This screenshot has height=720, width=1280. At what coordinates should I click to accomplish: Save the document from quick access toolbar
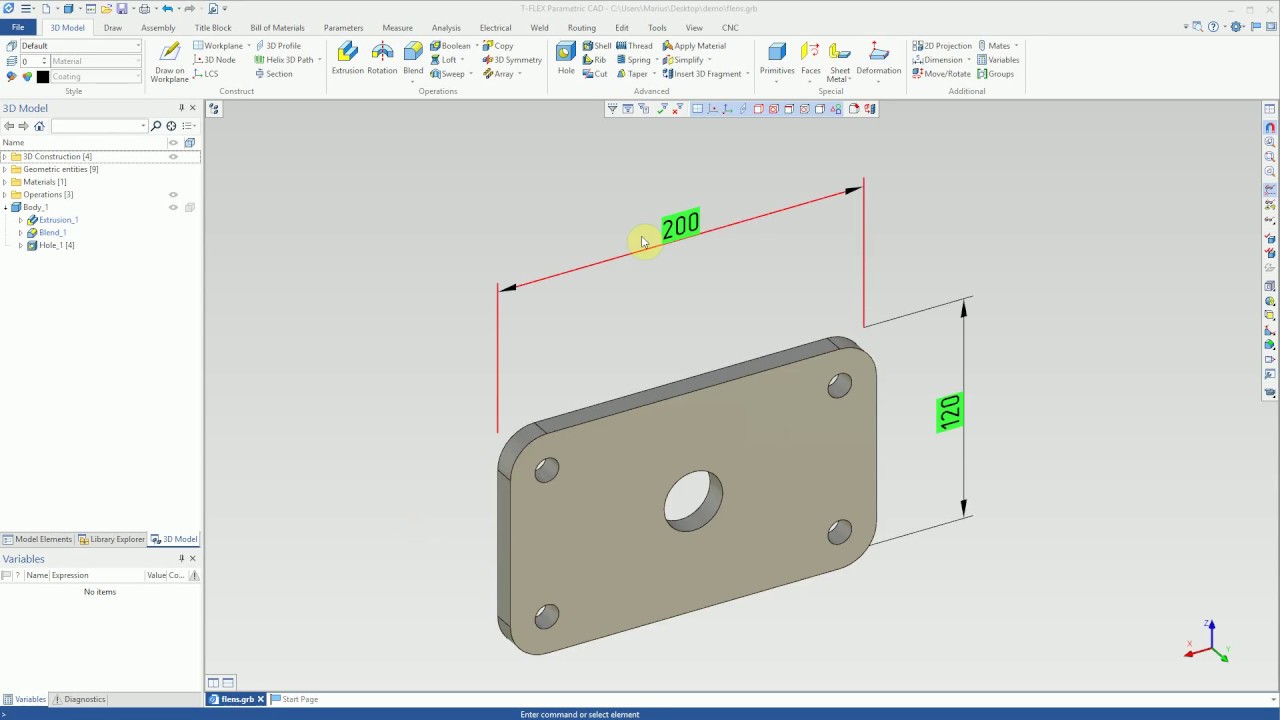(x=122, y=9)
